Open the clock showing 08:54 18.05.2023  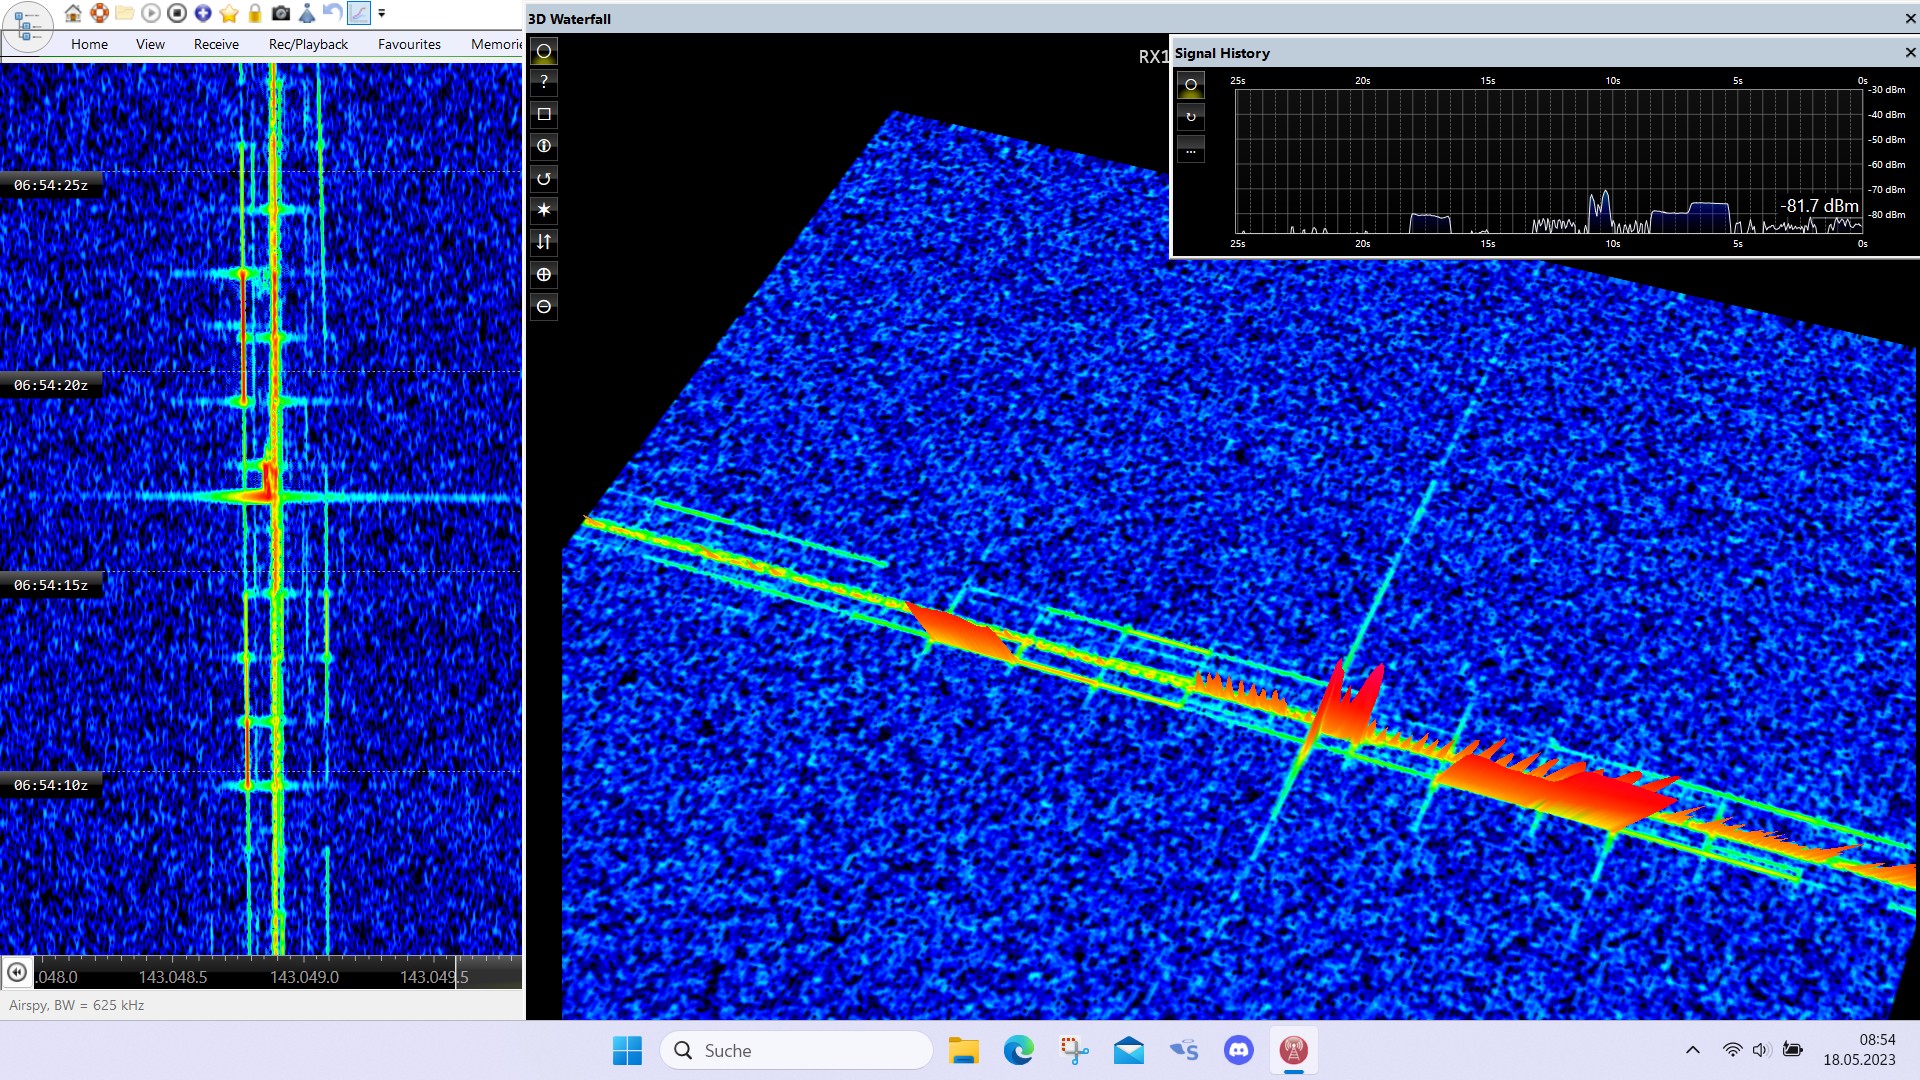[x=1859, y=1050]
